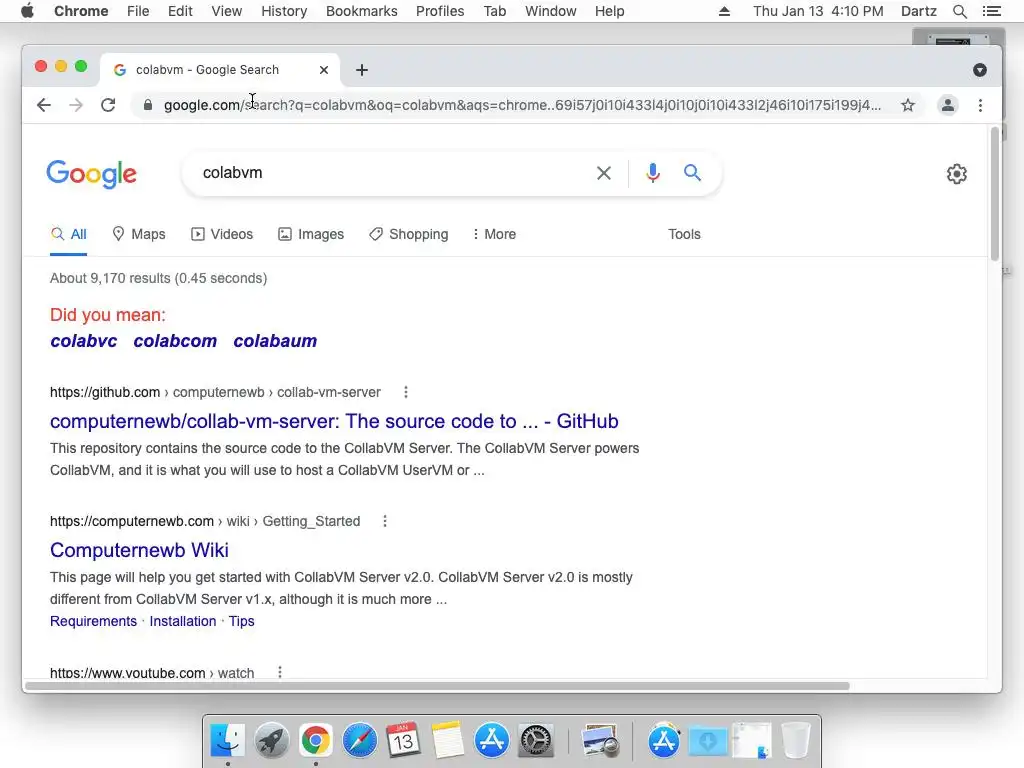Viewport: 1024px width, 768px height.
Task: Open the Installation sitelink
Action: coord(183,621)
